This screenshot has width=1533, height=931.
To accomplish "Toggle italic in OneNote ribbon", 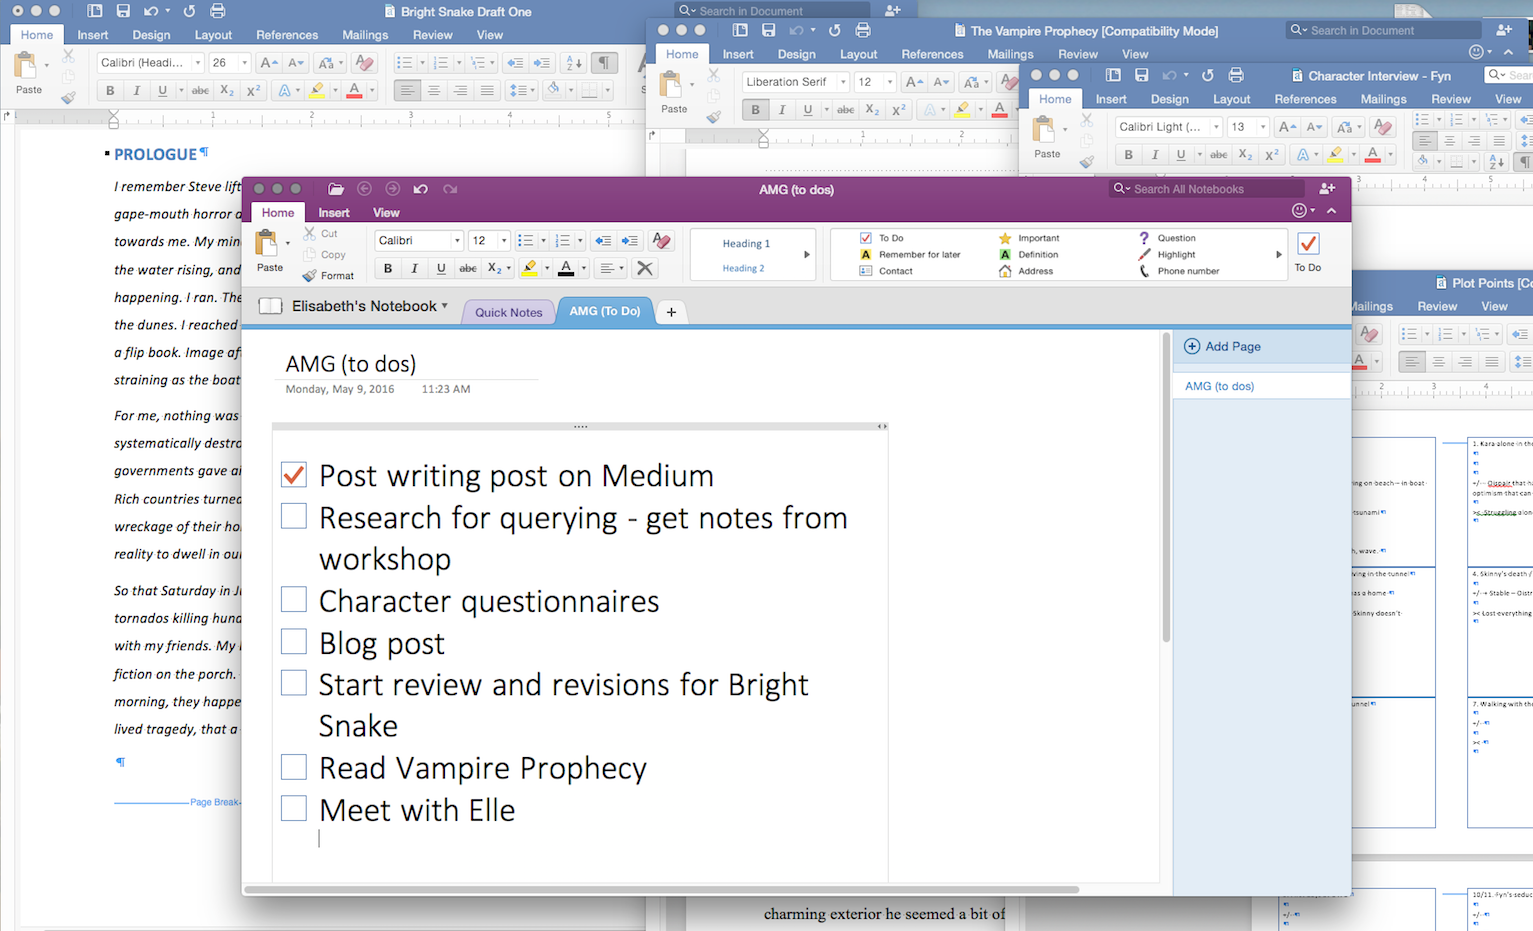I will point(414,268).
